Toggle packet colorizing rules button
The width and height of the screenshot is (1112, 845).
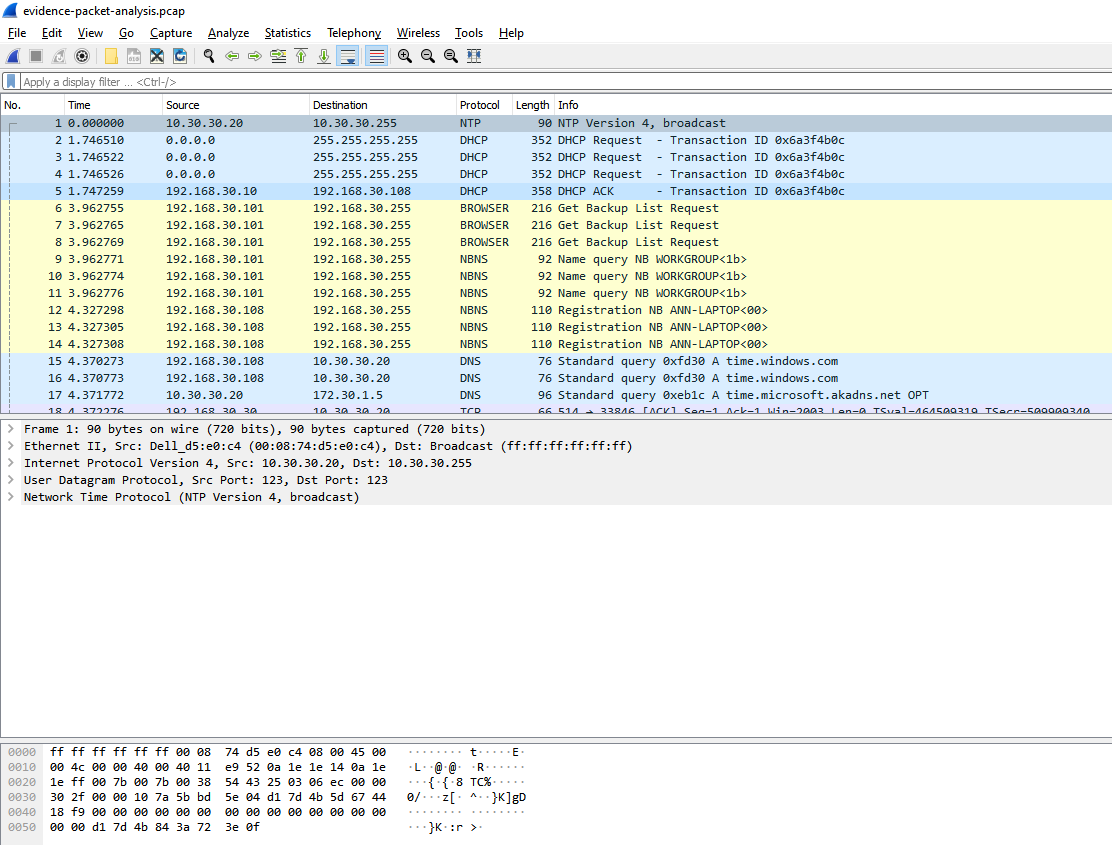(x=377, y=56)
